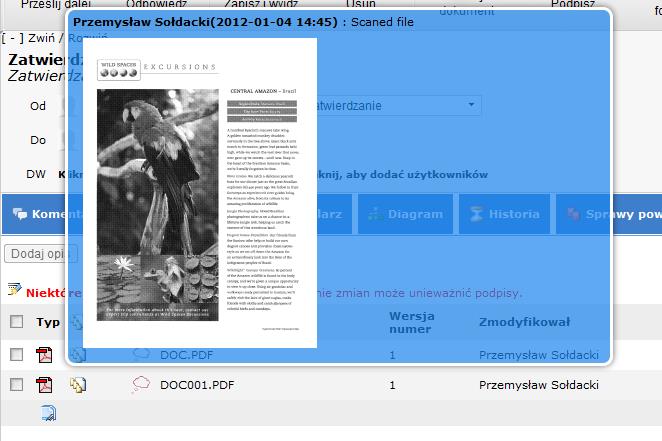
Task: Click version number 1 of DOC001.PDF
Action: click(392, 385)
